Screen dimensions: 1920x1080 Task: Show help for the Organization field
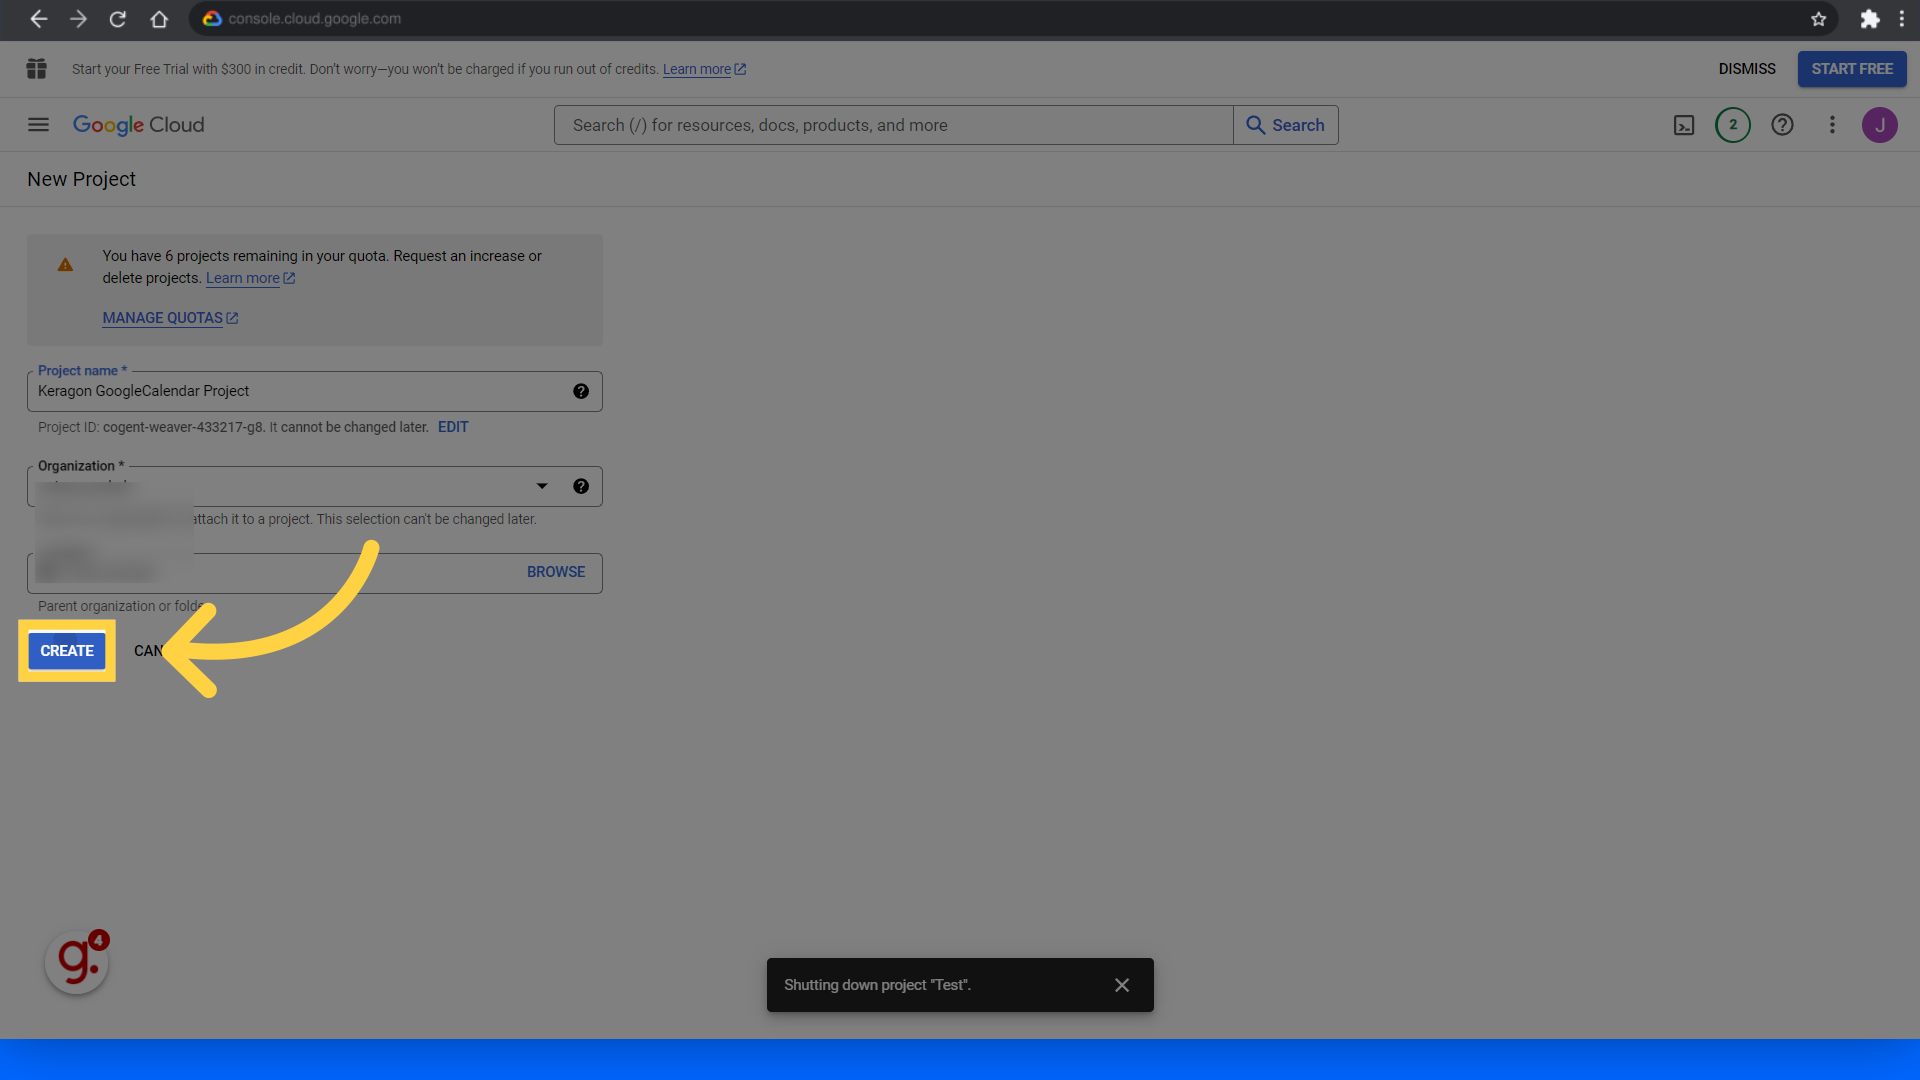coord(581,486)
